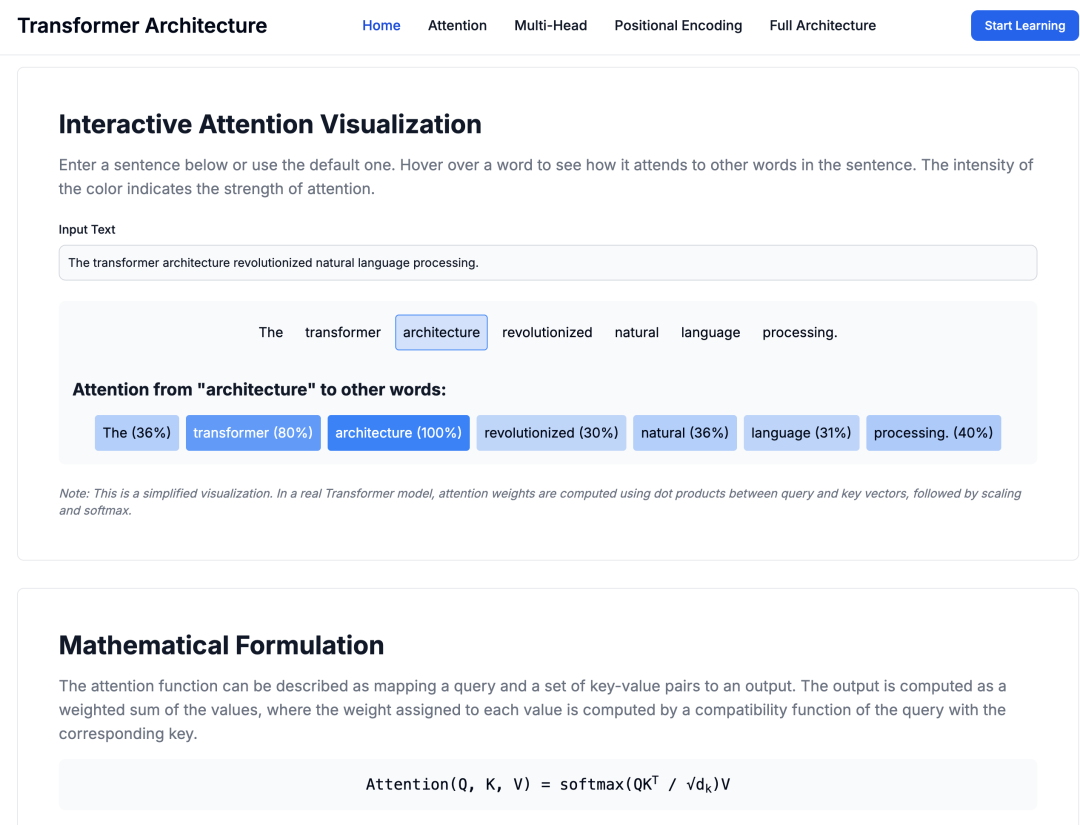Select the word token "The"

[x=271, y=332]
